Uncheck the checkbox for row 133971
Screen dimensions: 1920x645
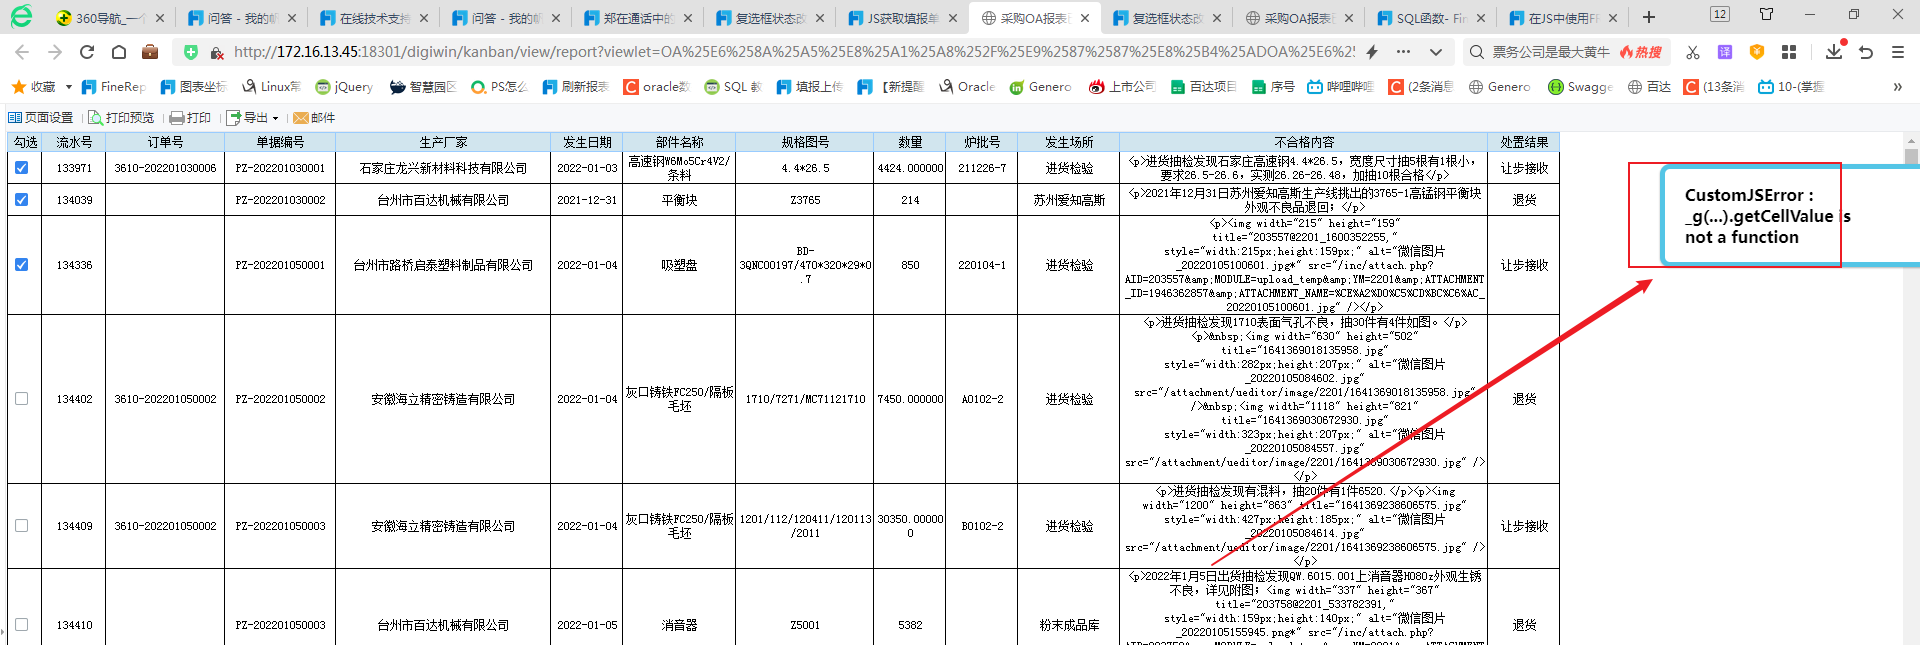click(x=22, y=168)
